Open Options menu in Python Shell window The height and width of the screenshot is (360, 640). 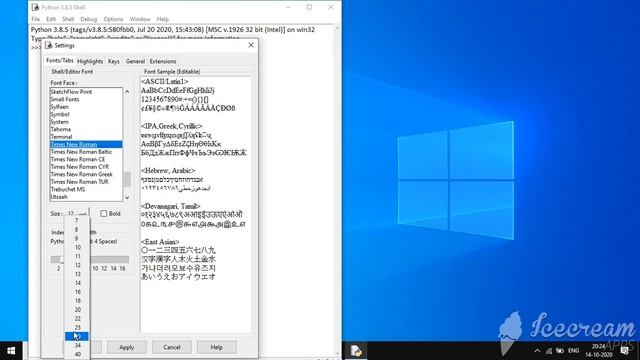pyautogui.click(x=113, y=19)
